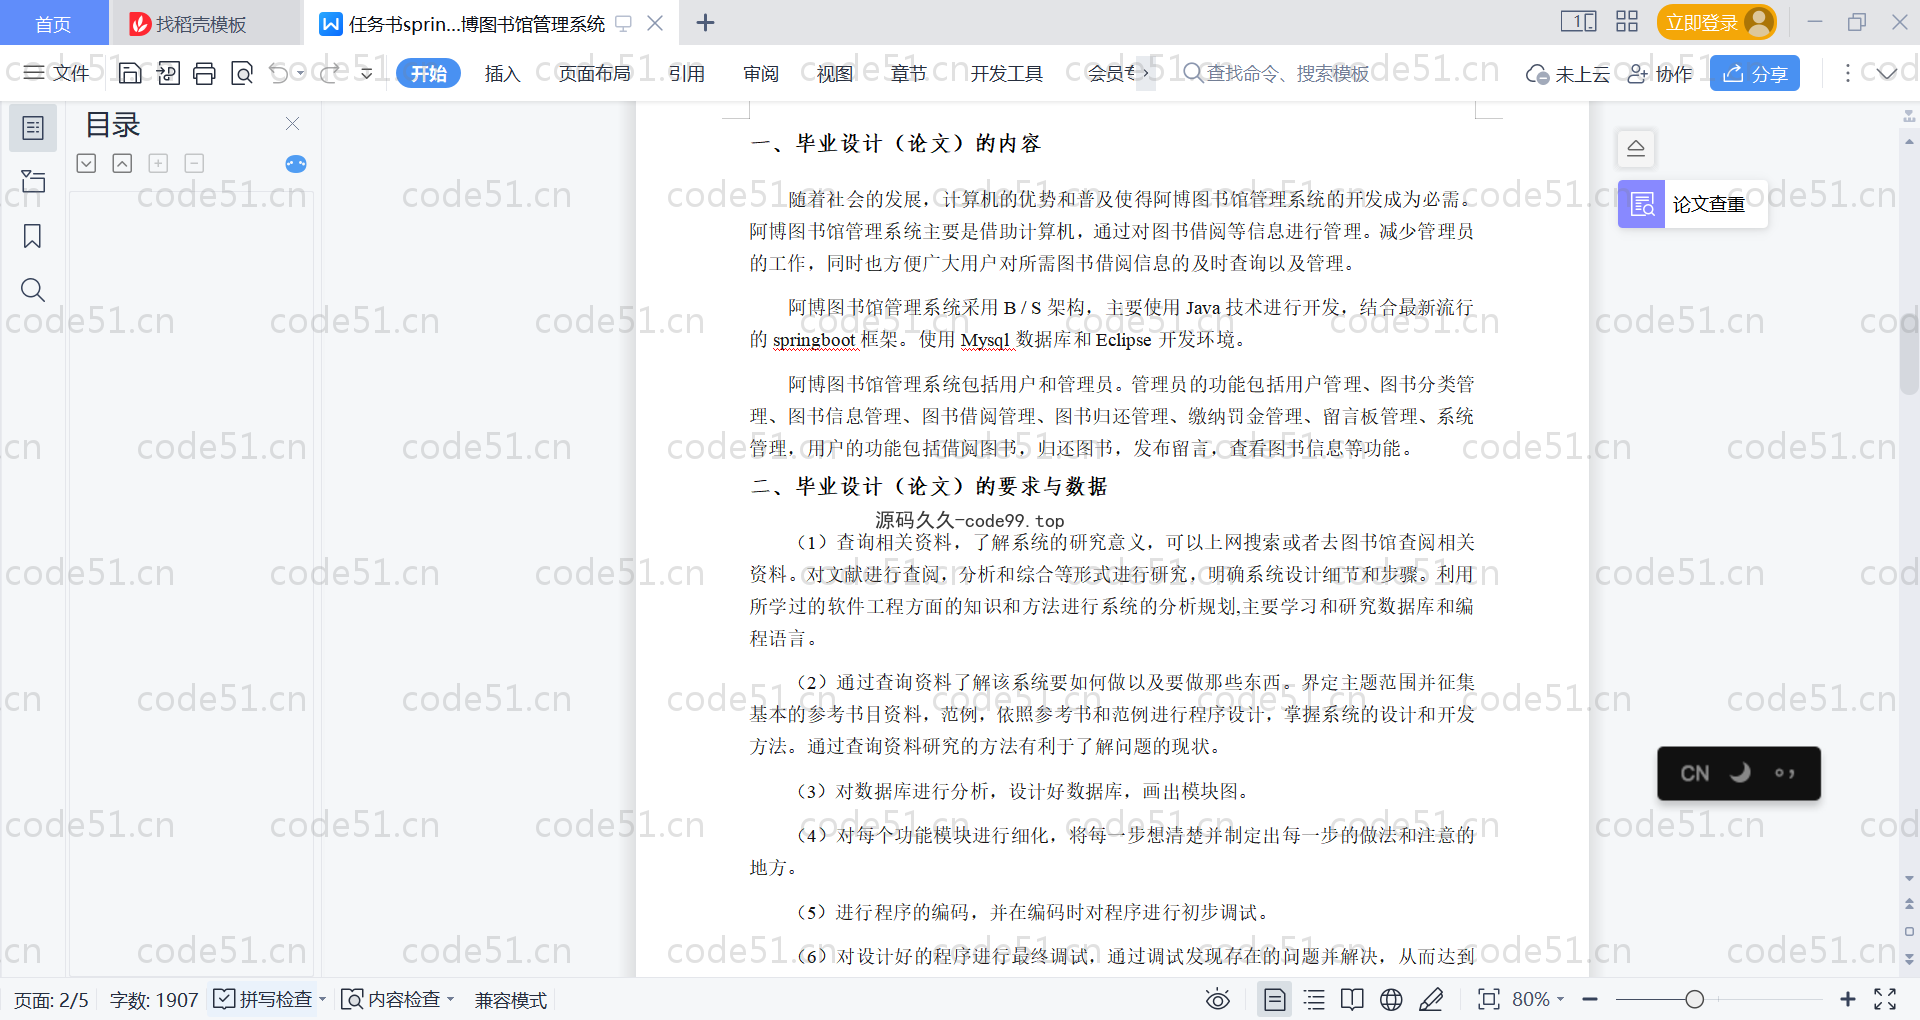Switch to web layout view icon

1391,999
